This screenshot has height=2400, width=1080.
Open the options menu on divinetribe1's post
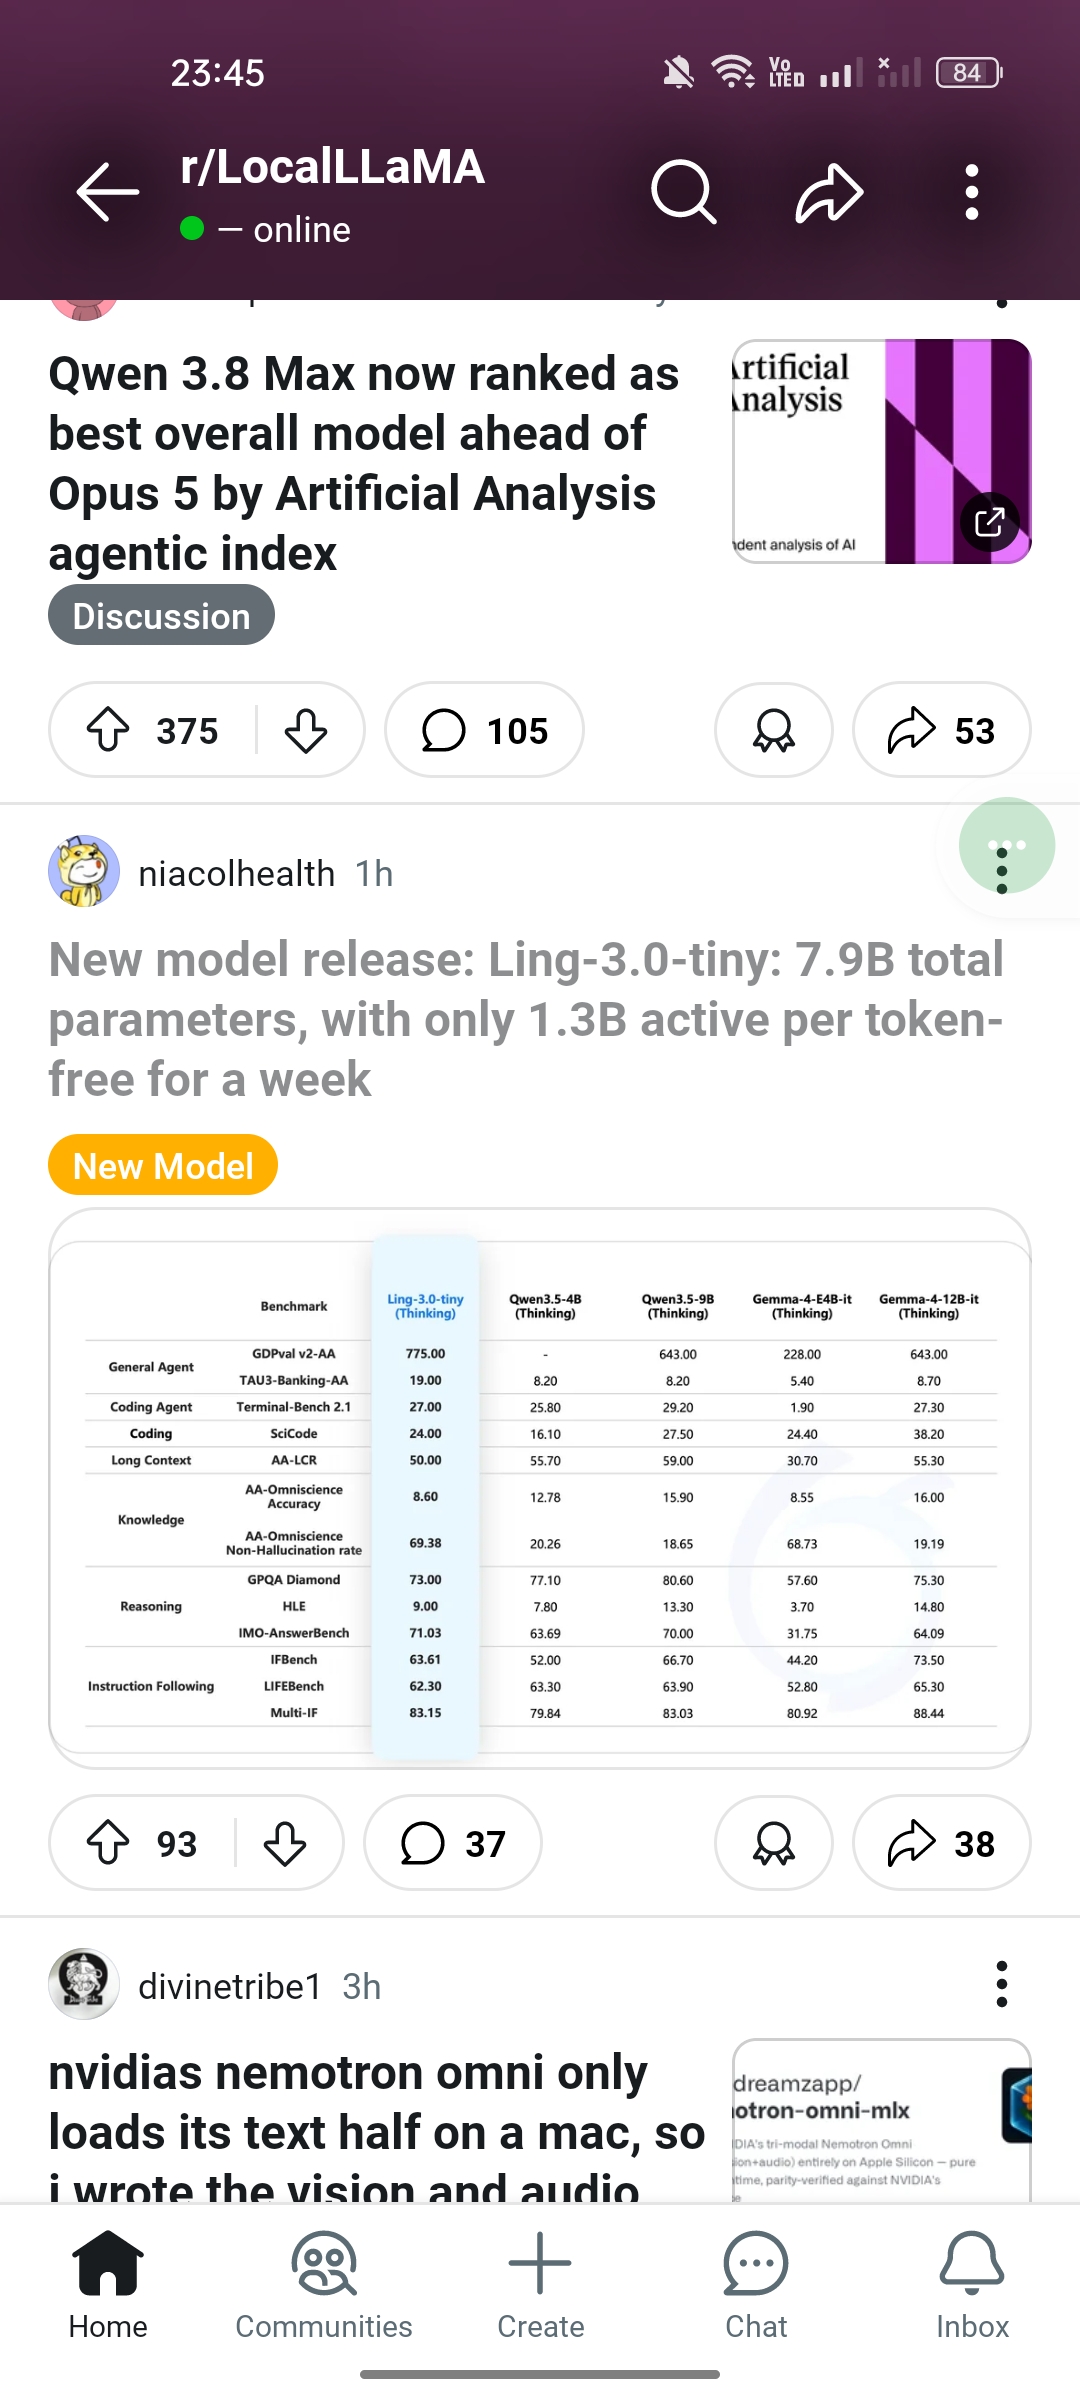[x=1002, y=1984]
